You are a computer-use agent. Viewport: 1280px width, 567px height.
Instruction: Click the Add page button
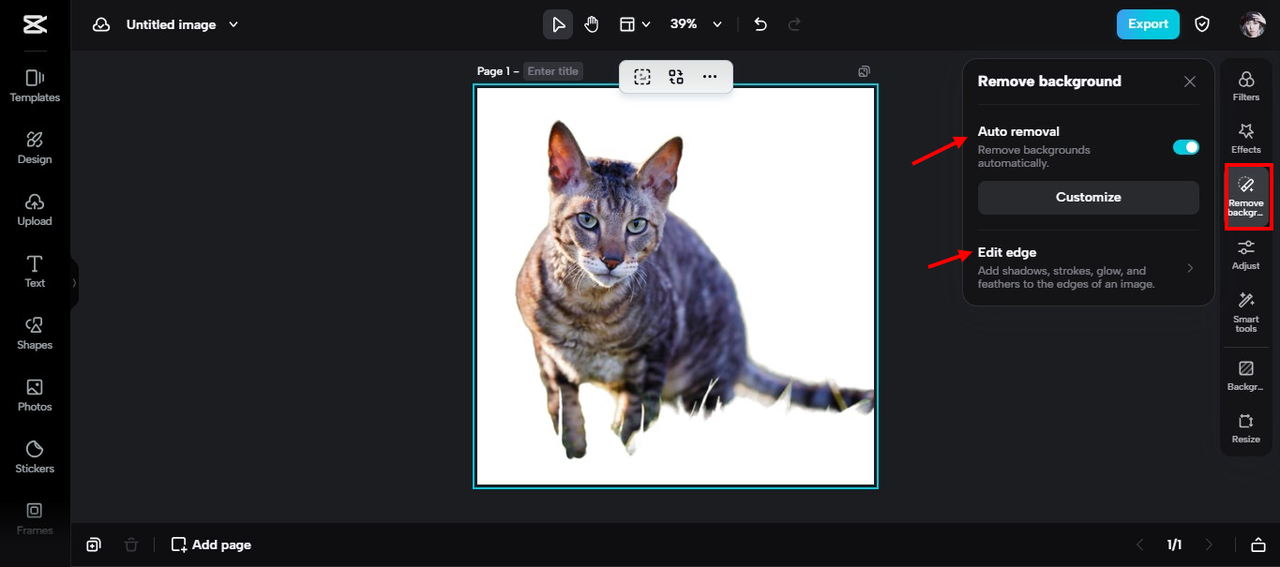coord(211,545)
